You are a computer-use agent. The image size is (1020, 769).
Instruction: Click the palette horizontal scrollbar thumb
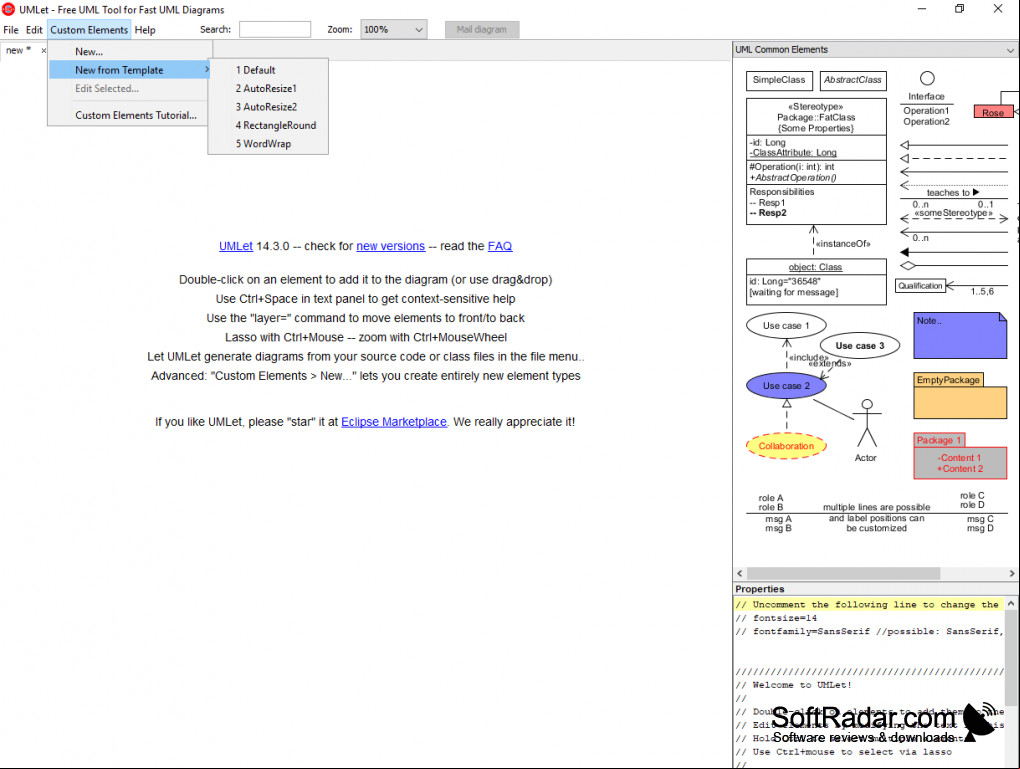point(843,573)
